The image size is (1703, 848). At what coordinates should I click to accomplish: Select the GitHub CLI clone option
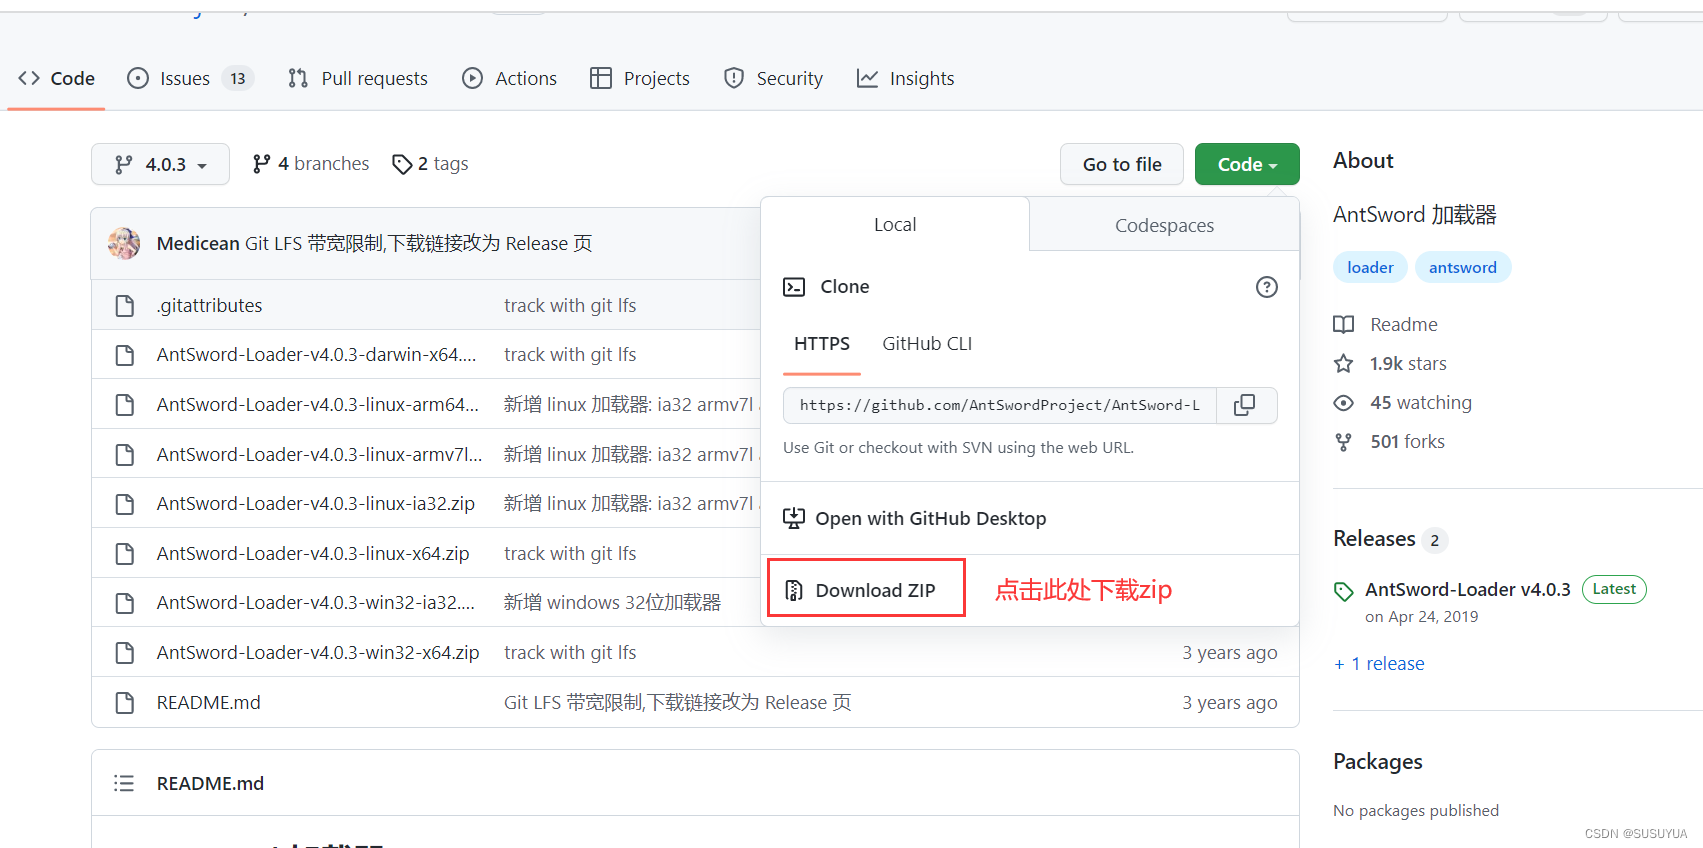pyautogui.click(x=927, y=343)
